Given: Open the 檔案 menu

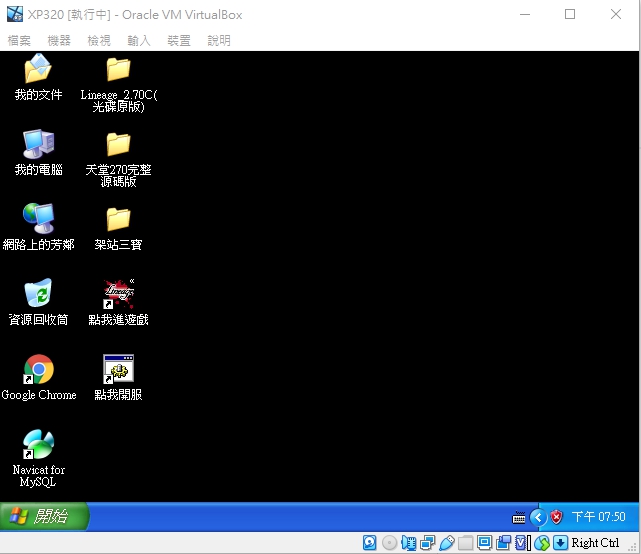Looking at the screenshot, I should tap(19, 40).
